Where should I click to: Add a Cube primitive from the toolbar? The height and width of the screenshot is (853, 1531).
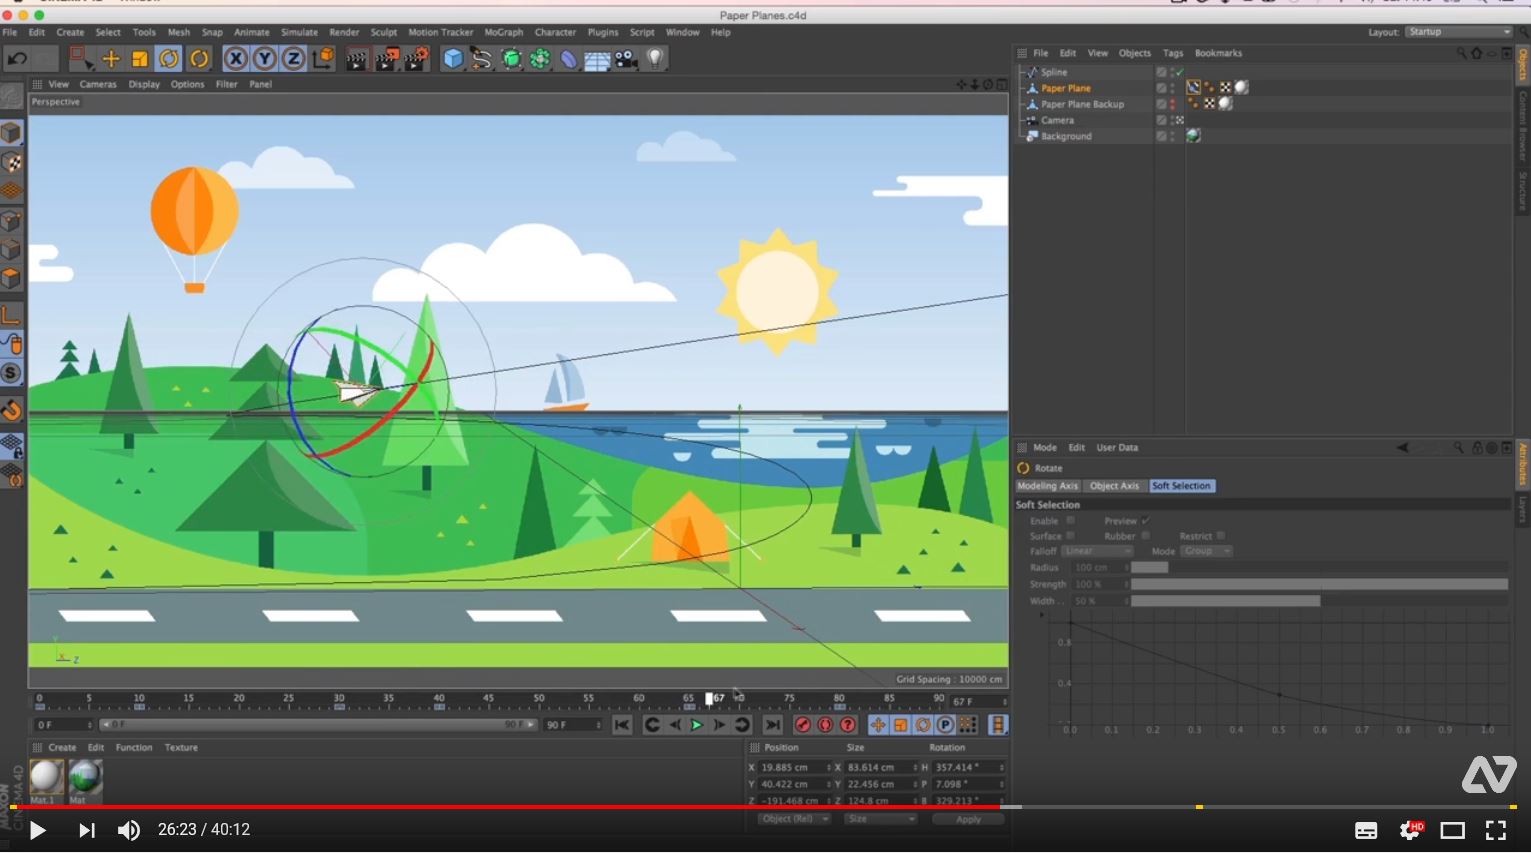453,59
